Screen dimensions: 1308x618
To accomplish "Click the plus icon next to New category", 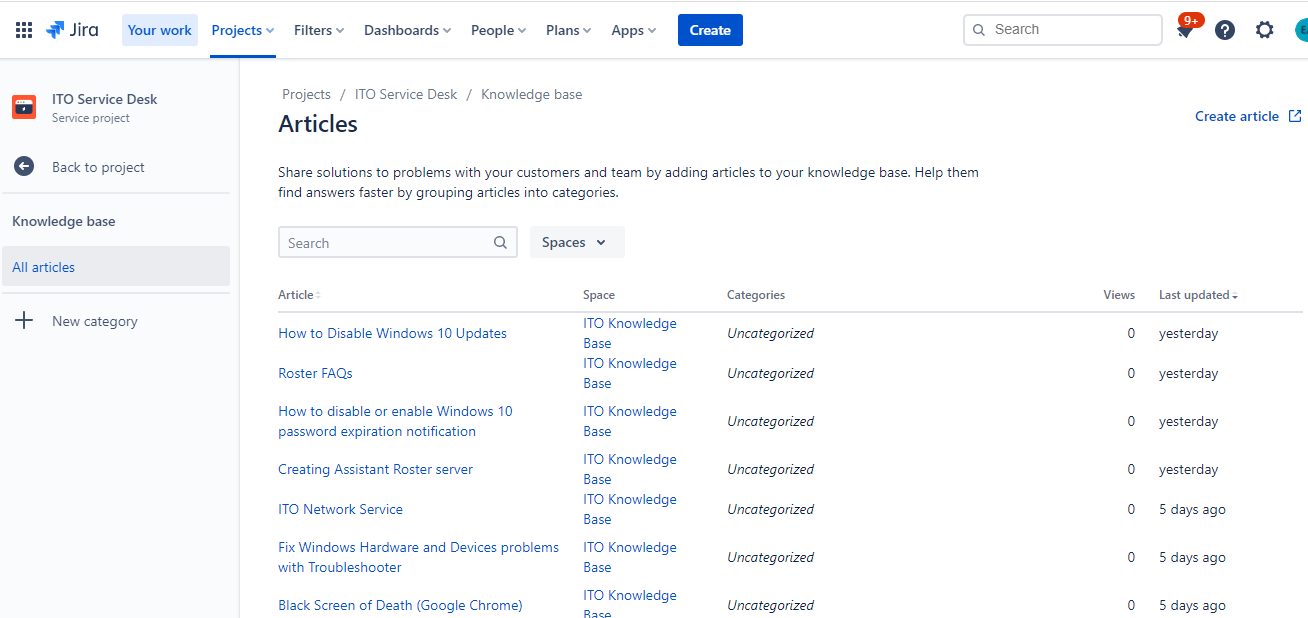I will pyautogui.click(x=24, y=320).
